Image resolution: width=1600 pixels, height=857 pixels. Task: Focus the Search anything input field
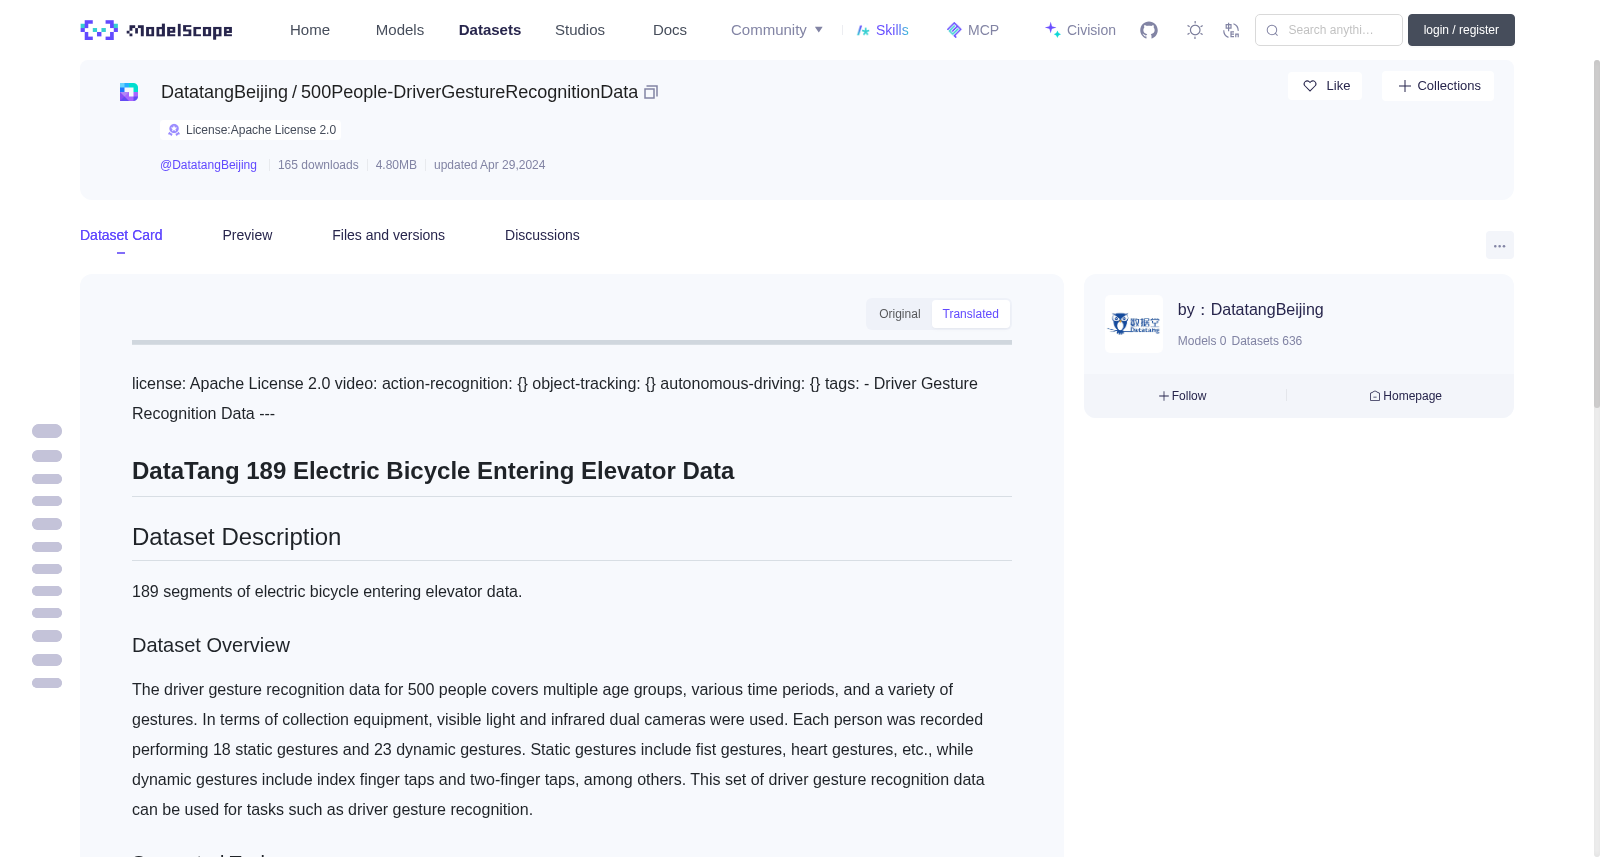coord(1329,30)
